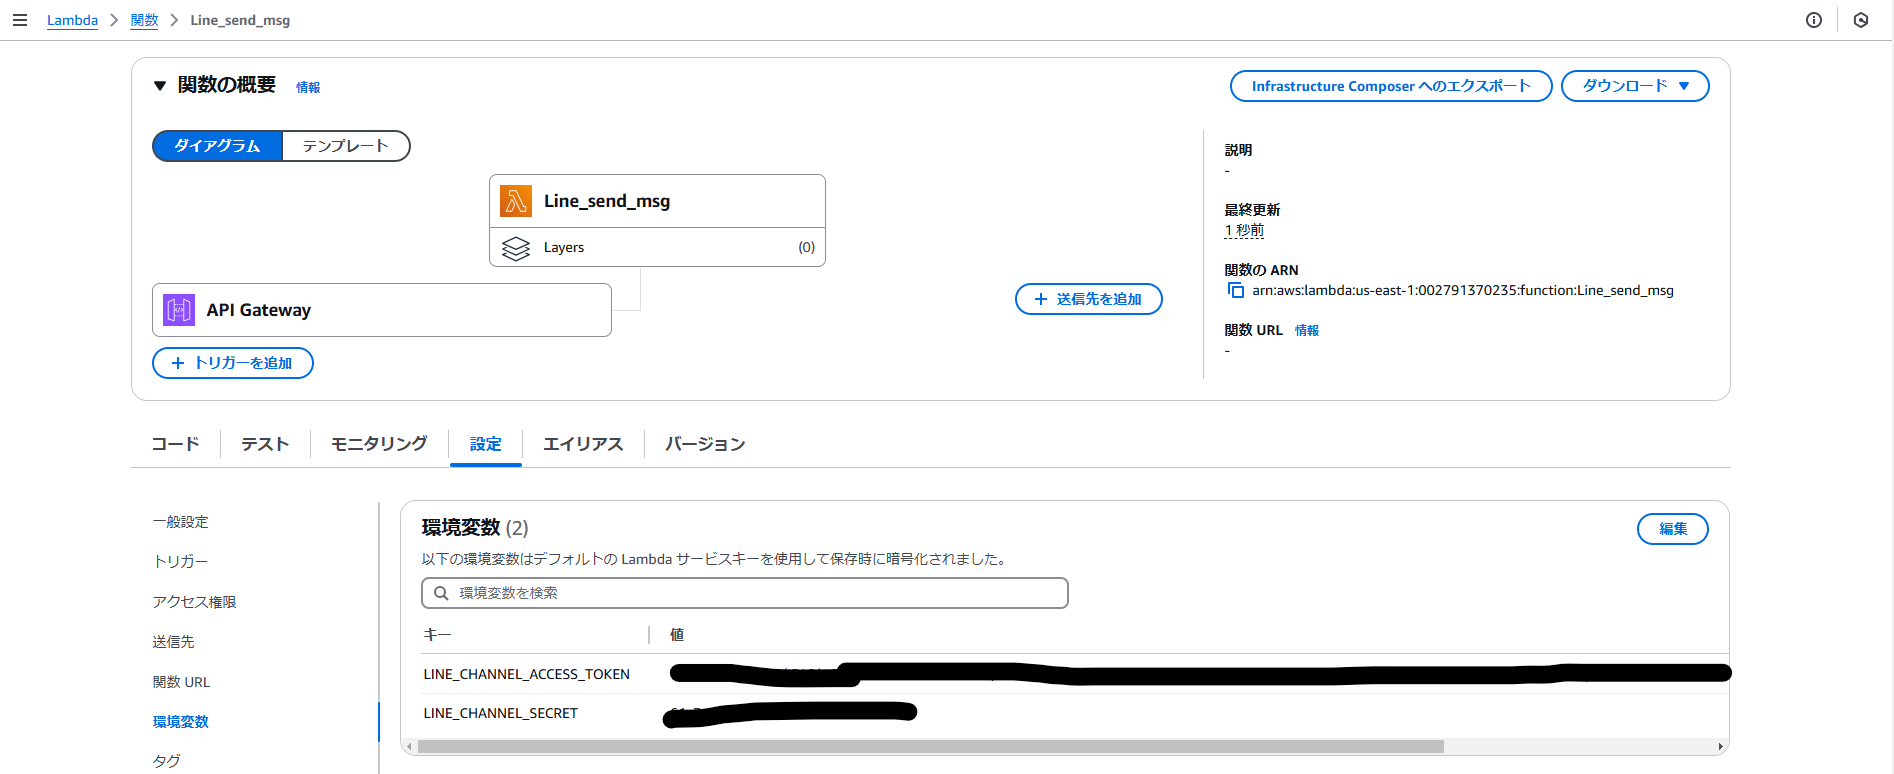Click the 1 秒前 last updated text
Viewport: 1894px width, 774px height.
coord(1244,230)
